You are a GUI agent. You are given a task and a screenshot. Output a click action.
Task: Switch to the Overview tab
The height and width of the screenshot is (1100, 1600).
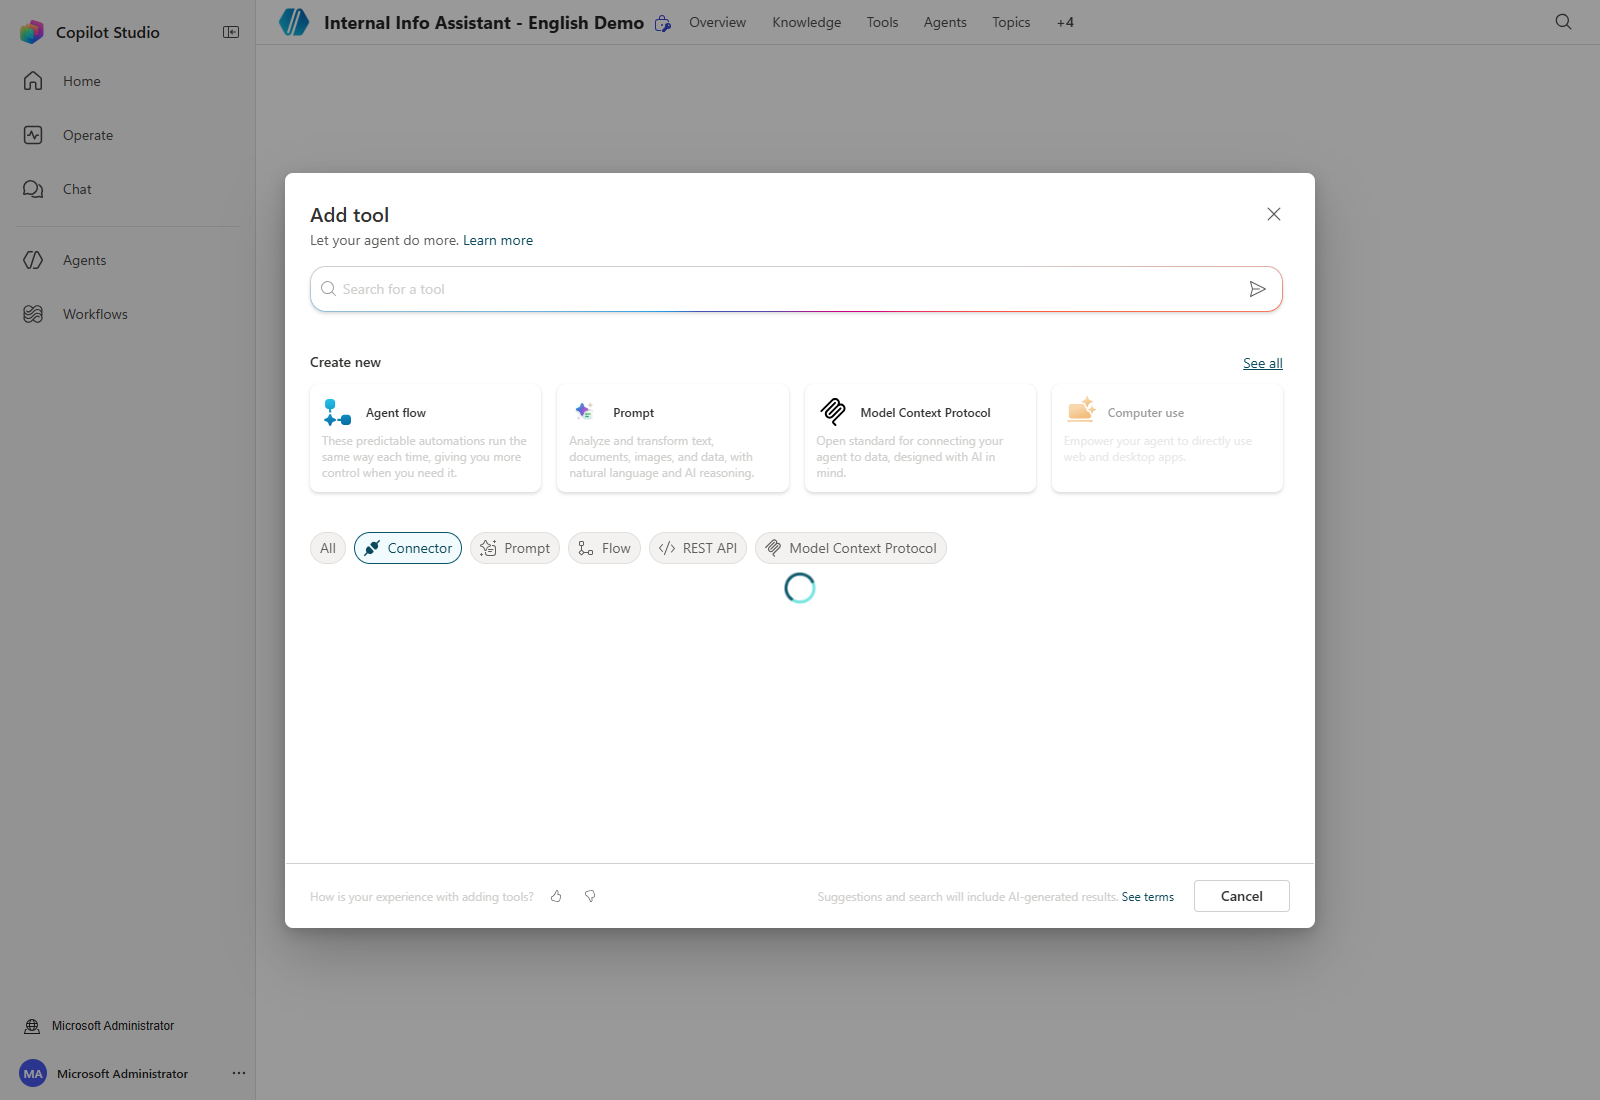coord(717,22)
